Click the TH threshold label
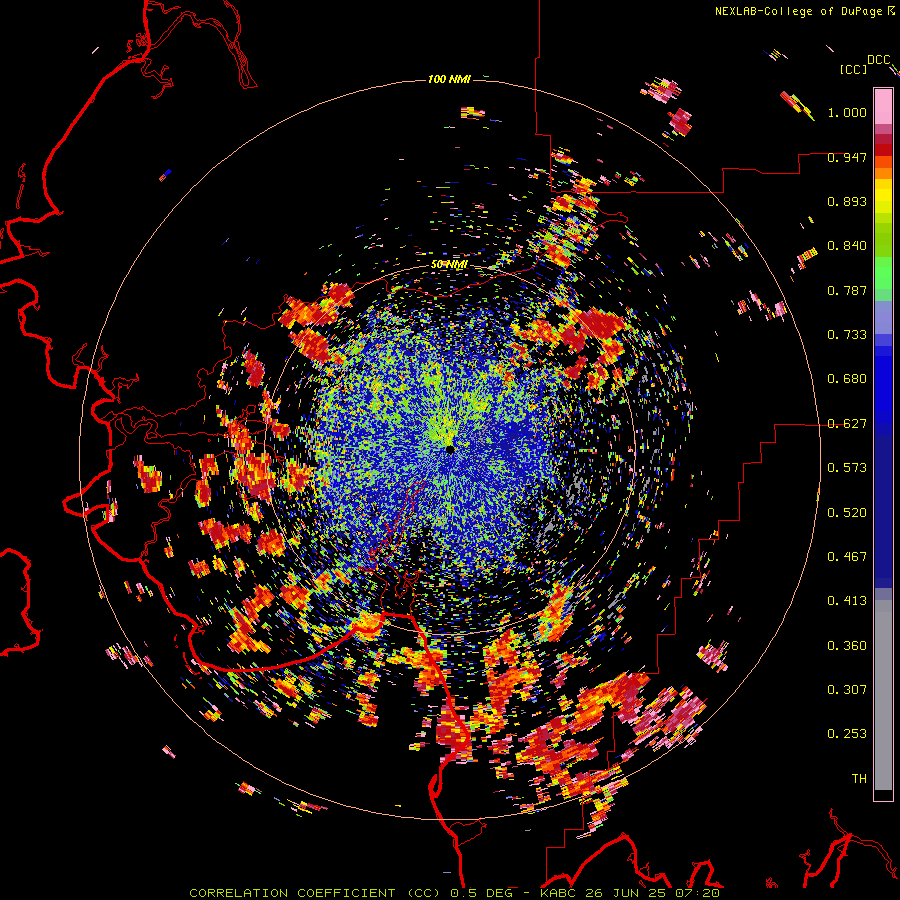This screenshot has width=900, height=900. click(x=859, y=779)
